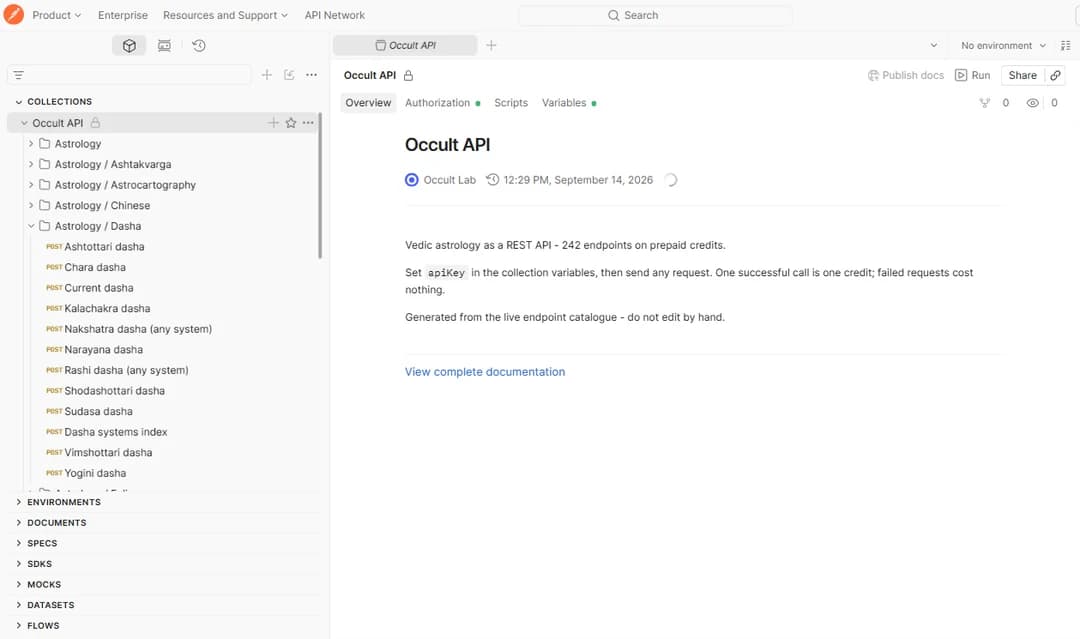Expand the DATASETS section
This screenshot has height=639, width=1080.
19,605
